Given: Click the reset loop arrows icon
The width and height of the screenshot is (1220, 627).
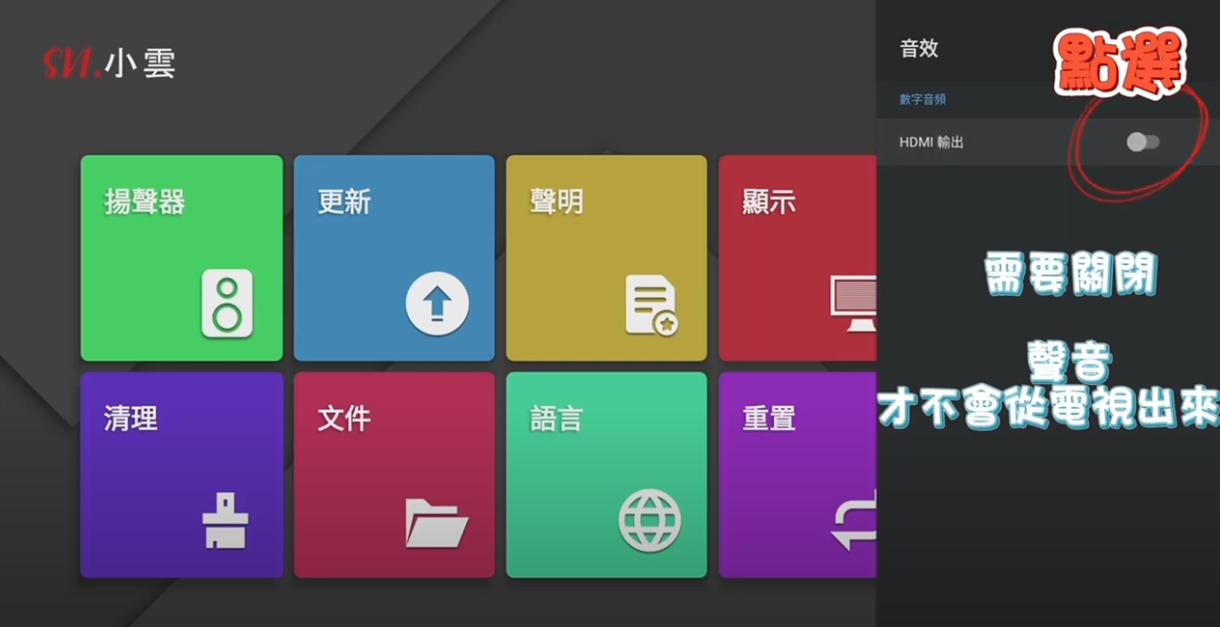Looking at the screenshot, I should tap(855, 521).
